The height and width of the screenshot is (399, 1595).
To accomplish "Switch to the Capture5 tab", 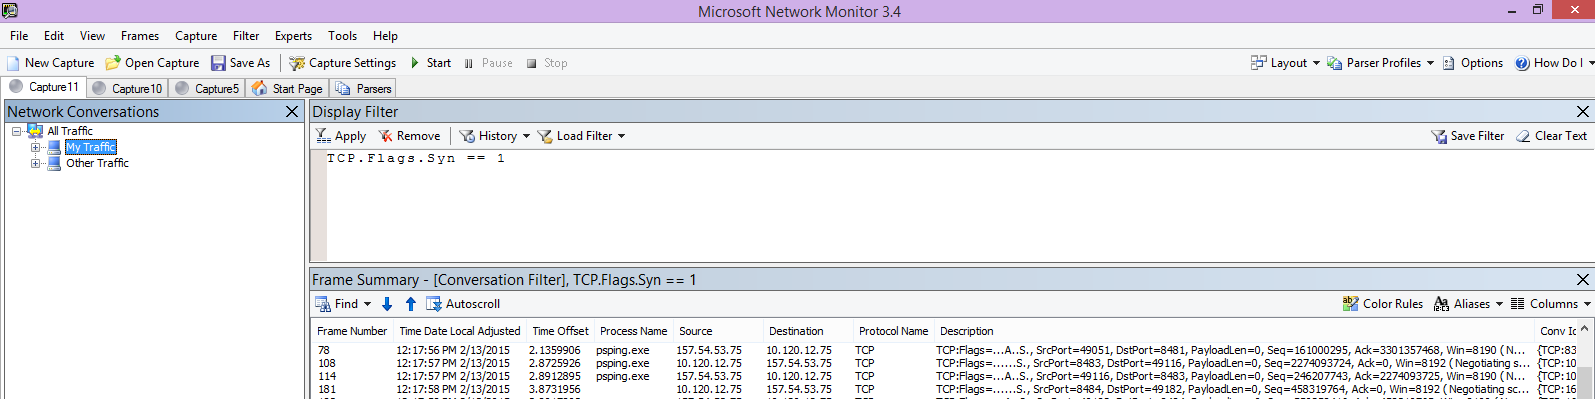I will pyautogui.click(x=207, y=88).
